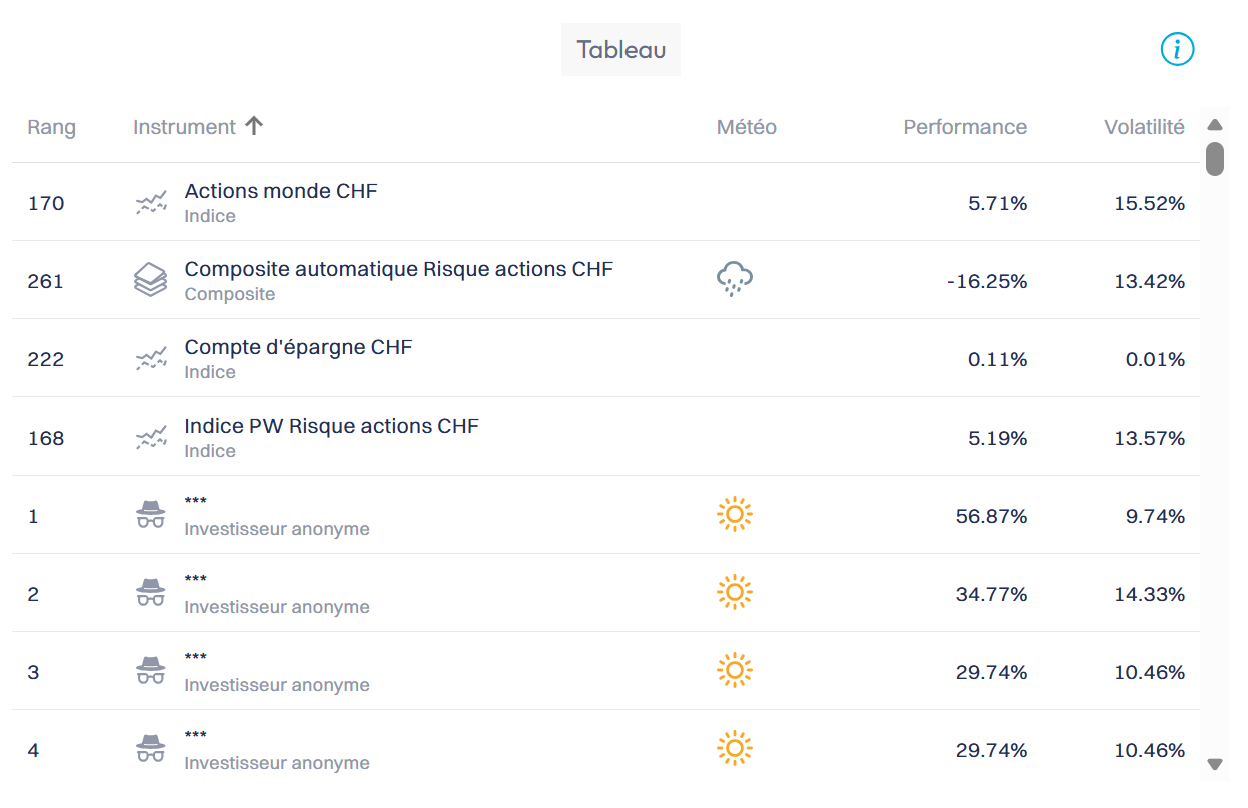Image resolution: width=1248 pixels, height=808 pixels.
Task: Click the info icon beside Tableau
Action: (x=1177, y=49)
